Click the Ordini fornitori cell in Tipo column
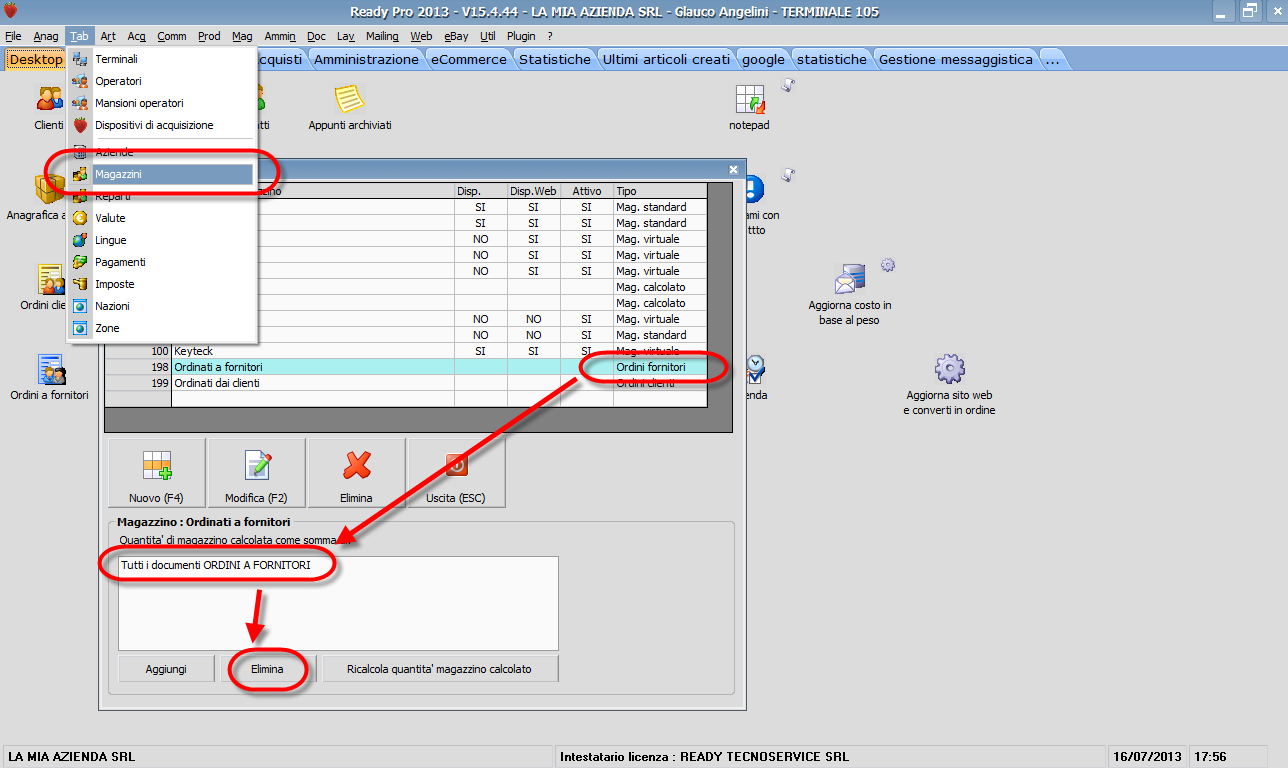 tap(661, 367)
